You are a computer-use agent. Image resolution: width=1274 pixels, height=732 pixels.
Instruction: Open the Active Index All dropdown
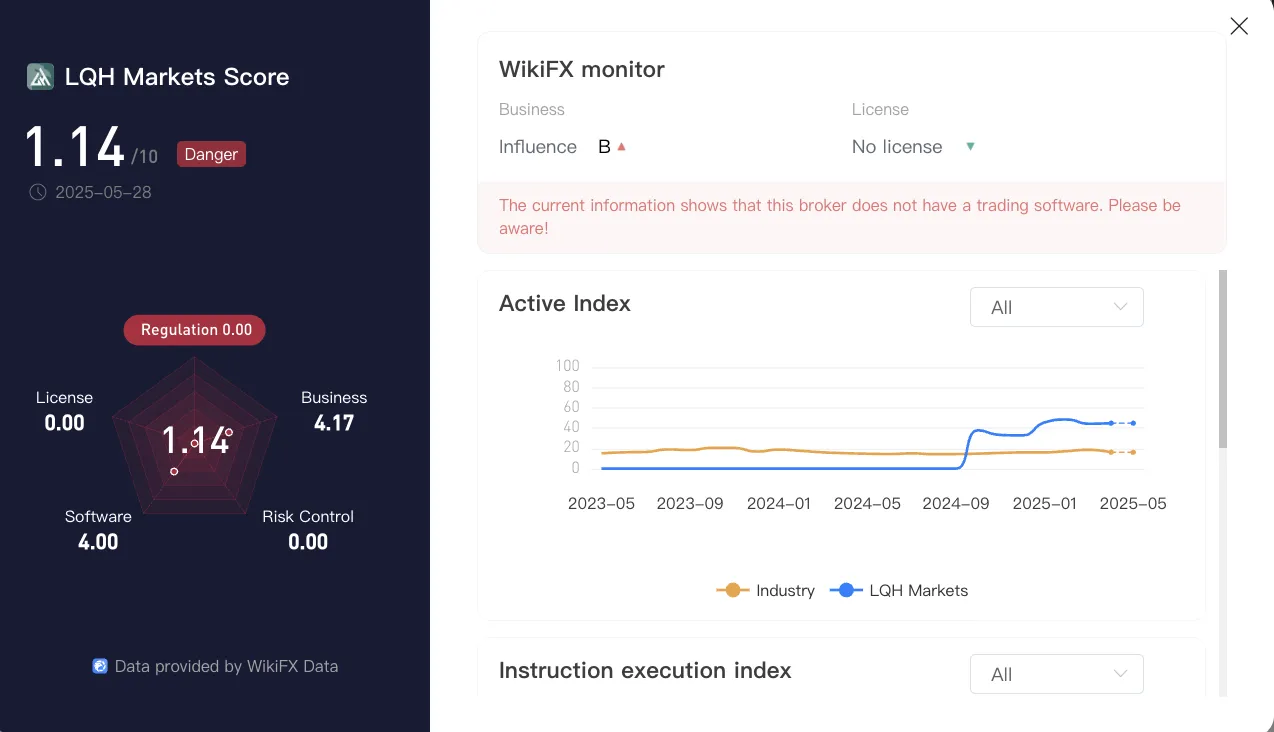1057,307
